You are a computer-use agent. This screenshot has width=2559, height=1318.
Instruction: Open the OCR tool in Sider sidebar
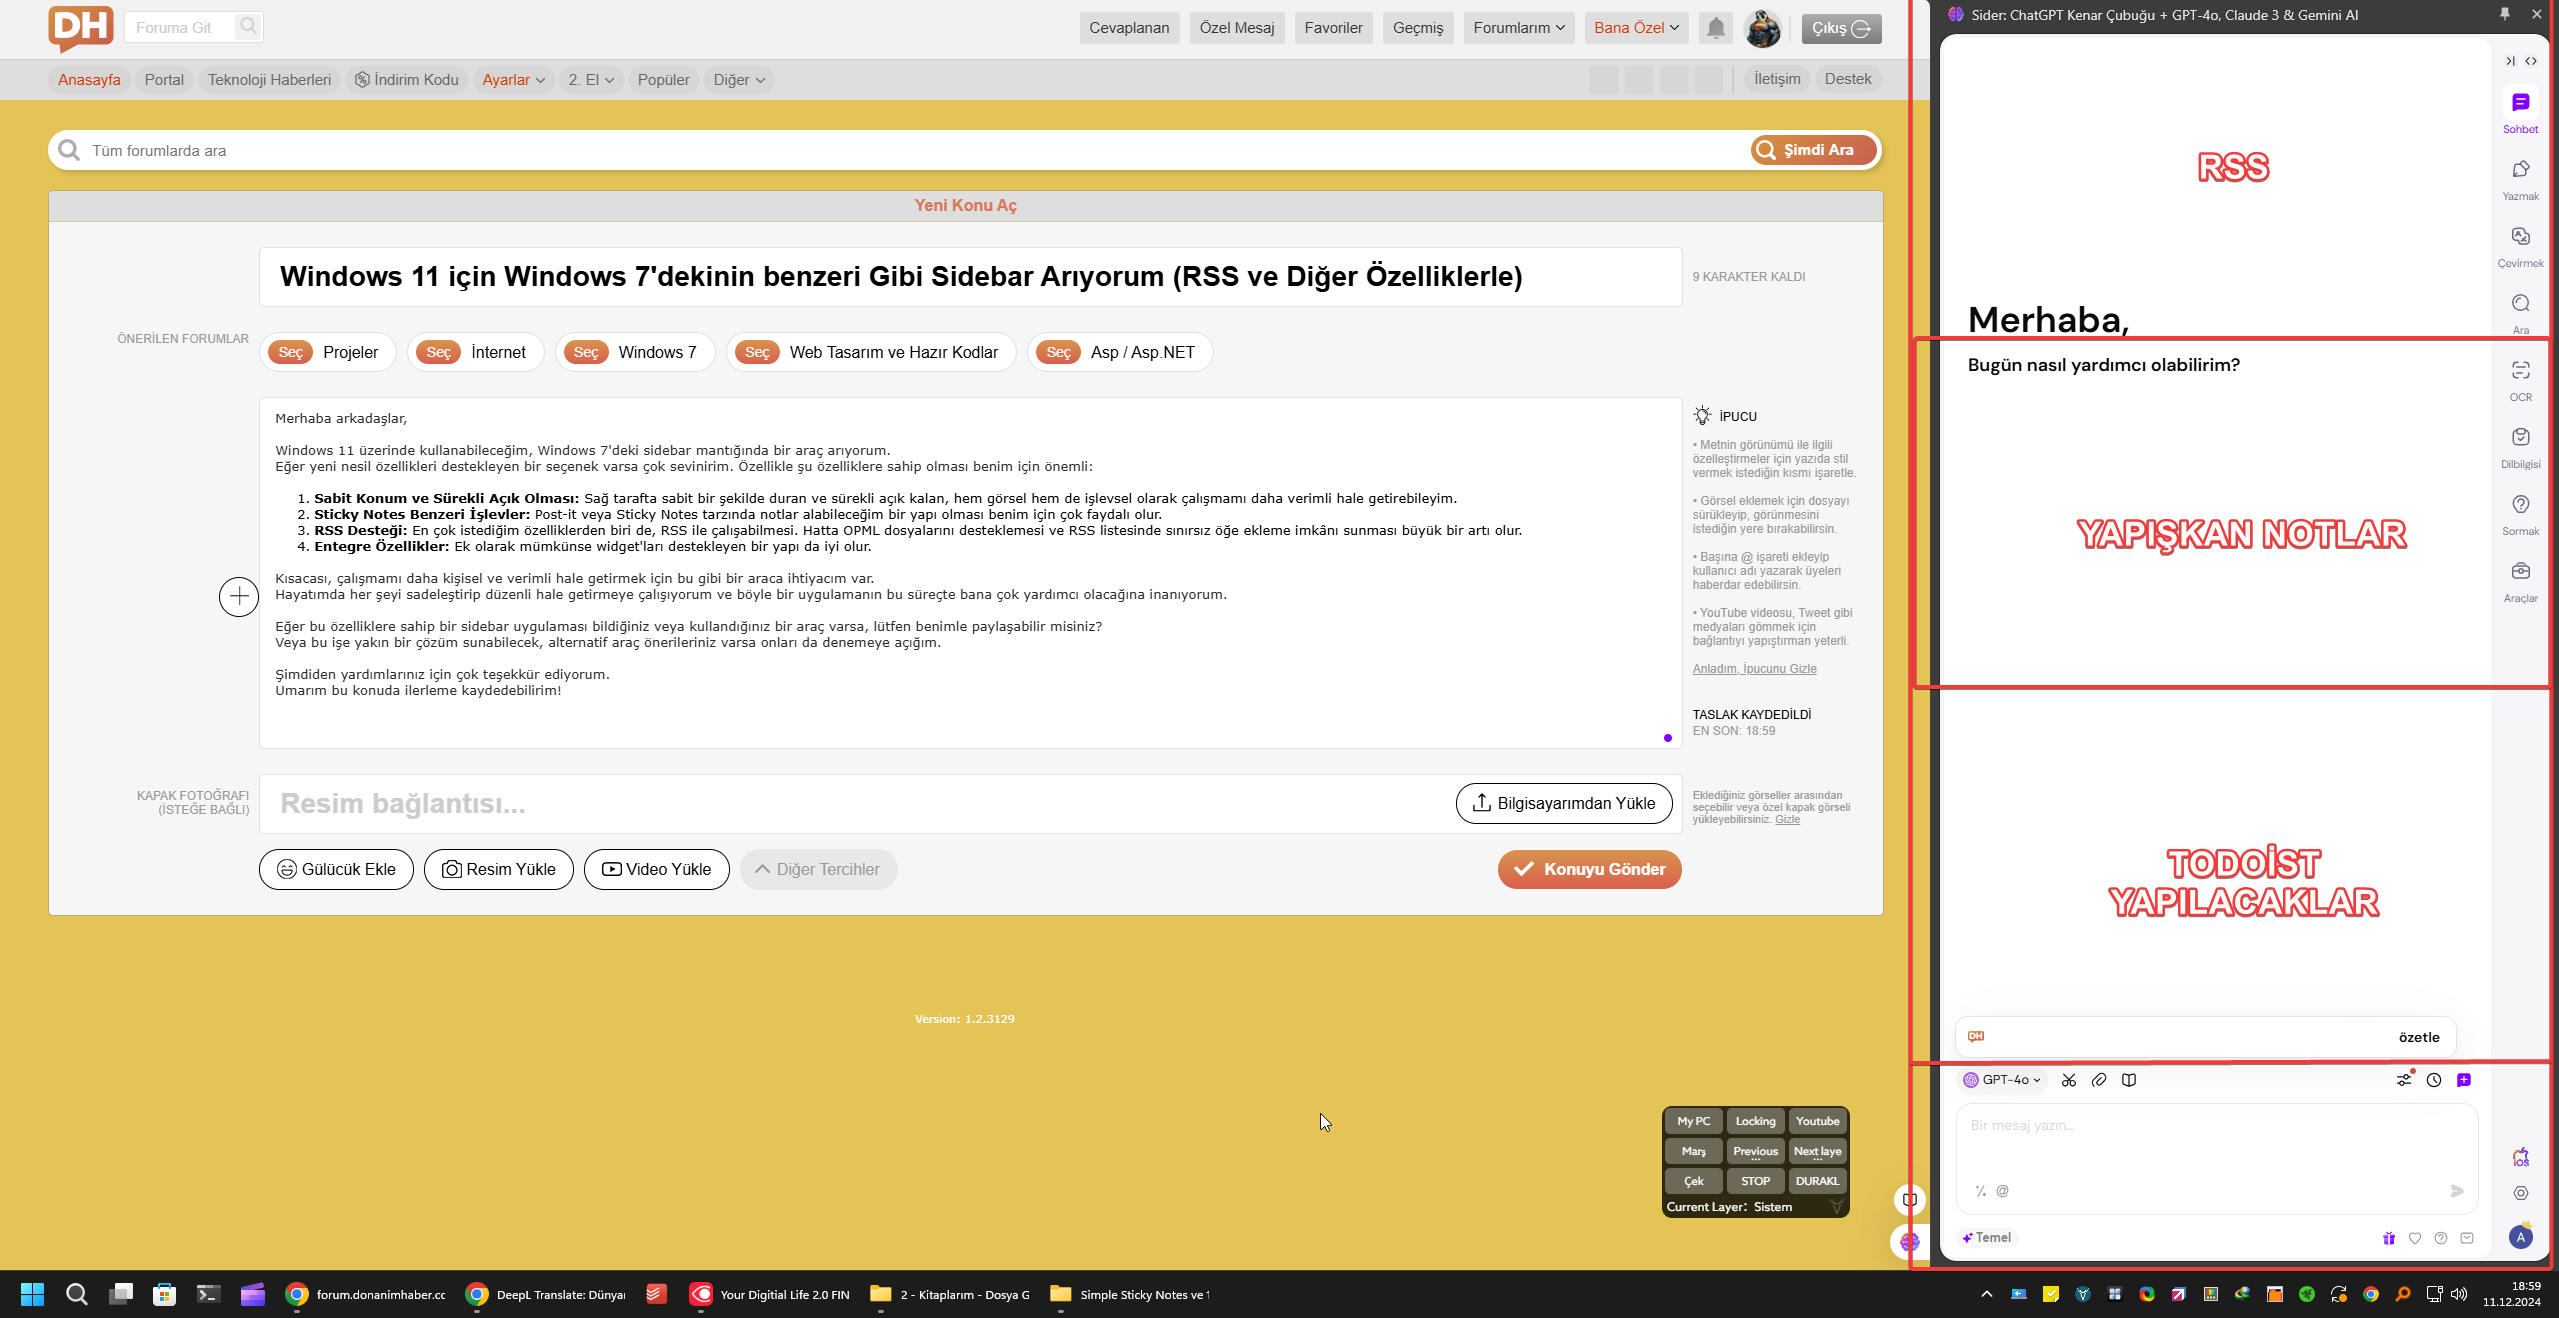tap(2520, 371)
